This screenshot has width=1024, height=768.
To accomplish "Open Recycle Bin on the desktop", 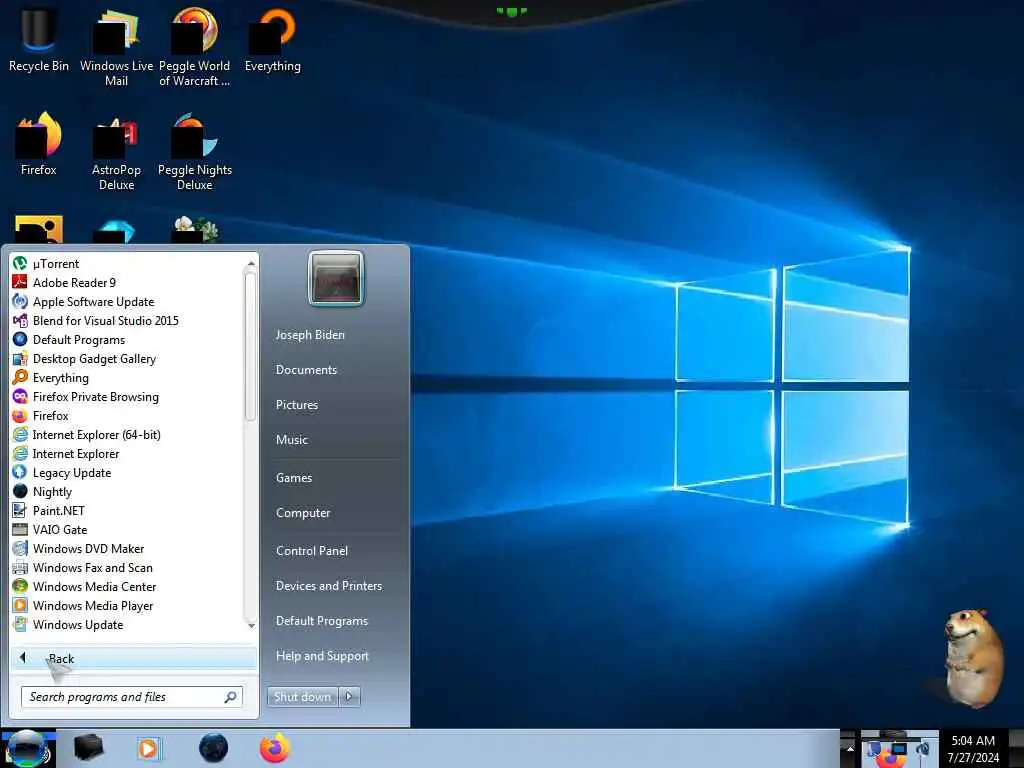I will tap(39, 39).
